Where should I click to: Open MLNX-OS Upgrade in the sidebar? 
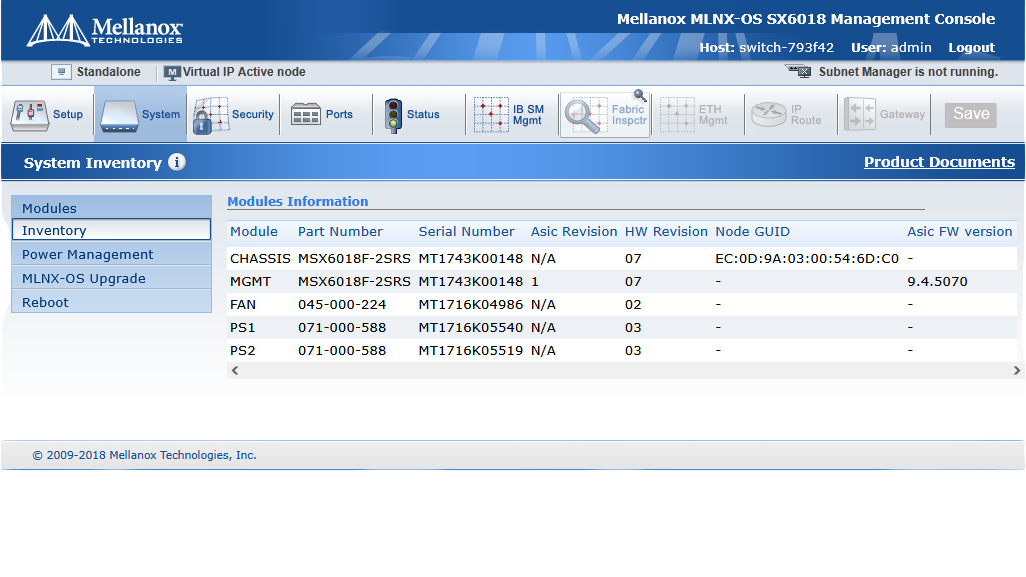point(111,279)
